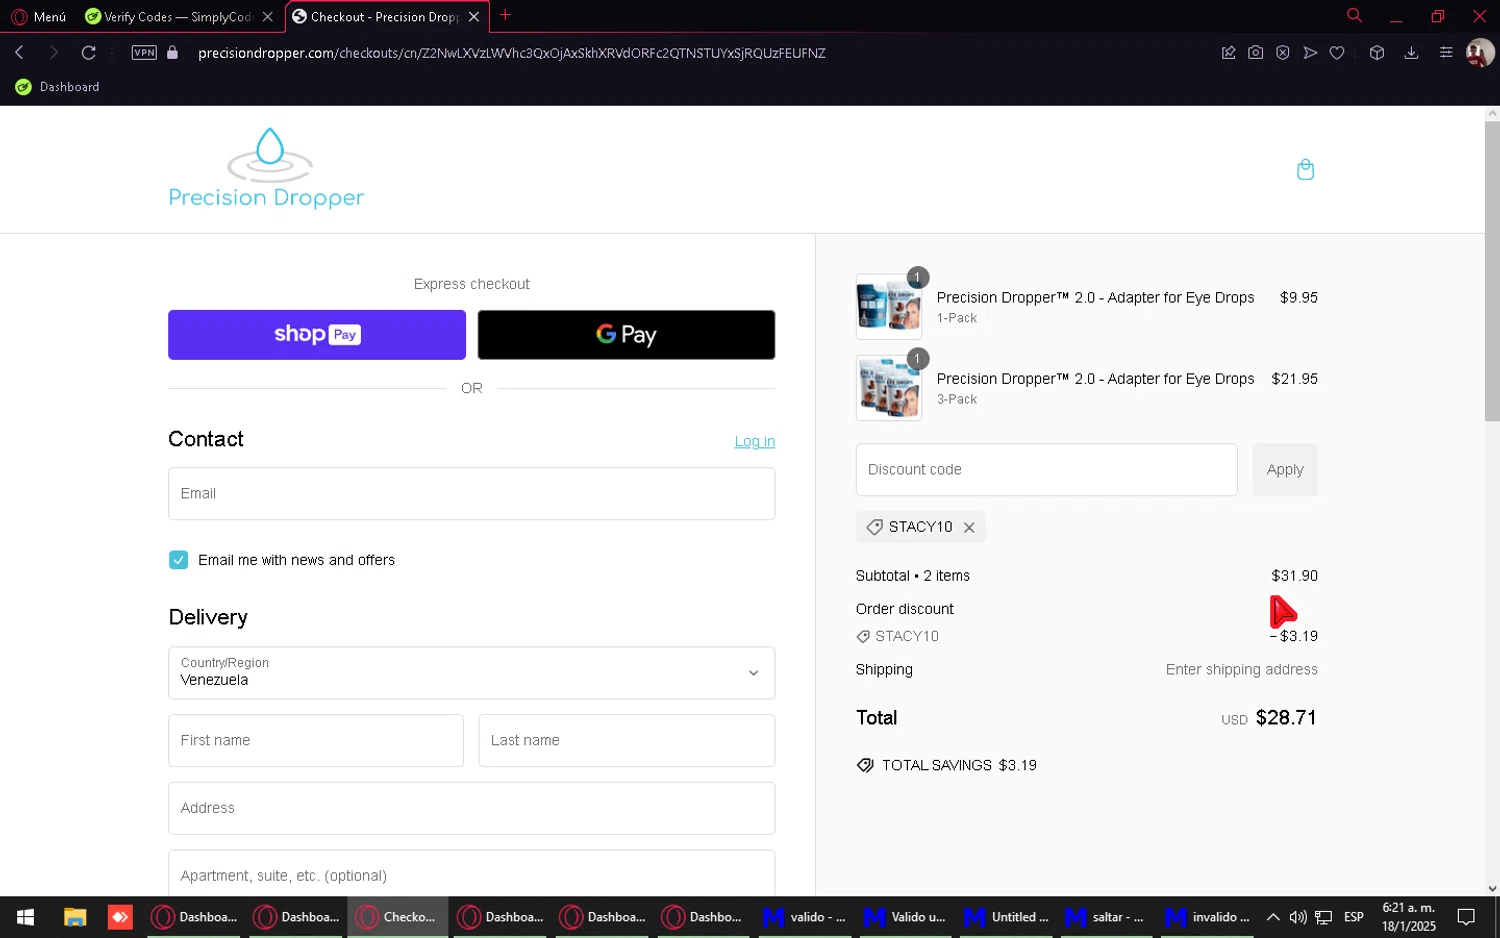Open the Windows Start menu

(25, 917)
